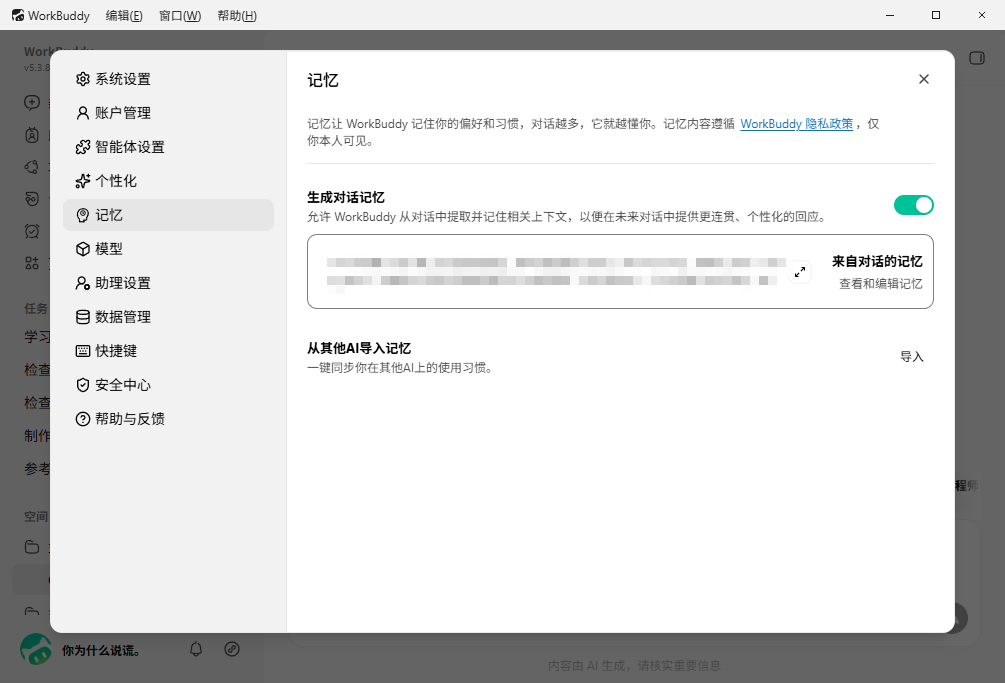
Task: Click the 来自对话的记忆 heading
Action: (x=877, y=261)
